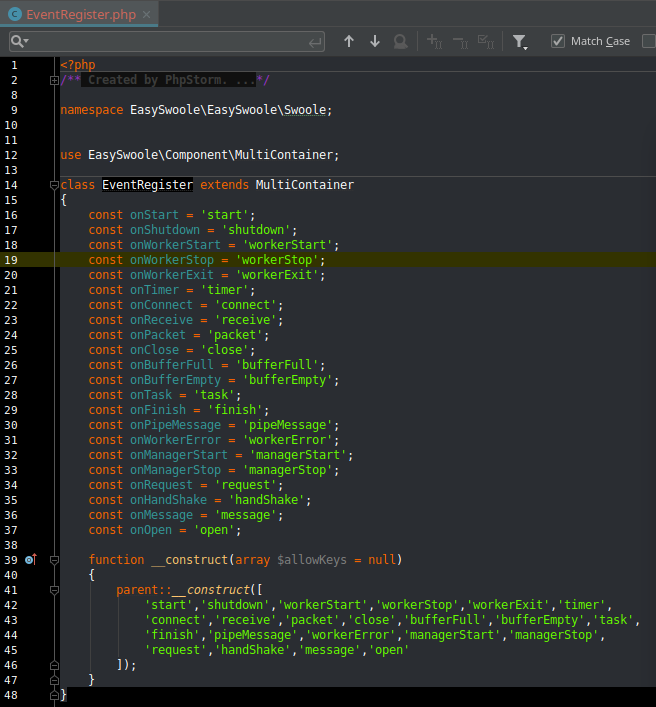
Task: Click the overriding method gutter icon
Action: 30,560
